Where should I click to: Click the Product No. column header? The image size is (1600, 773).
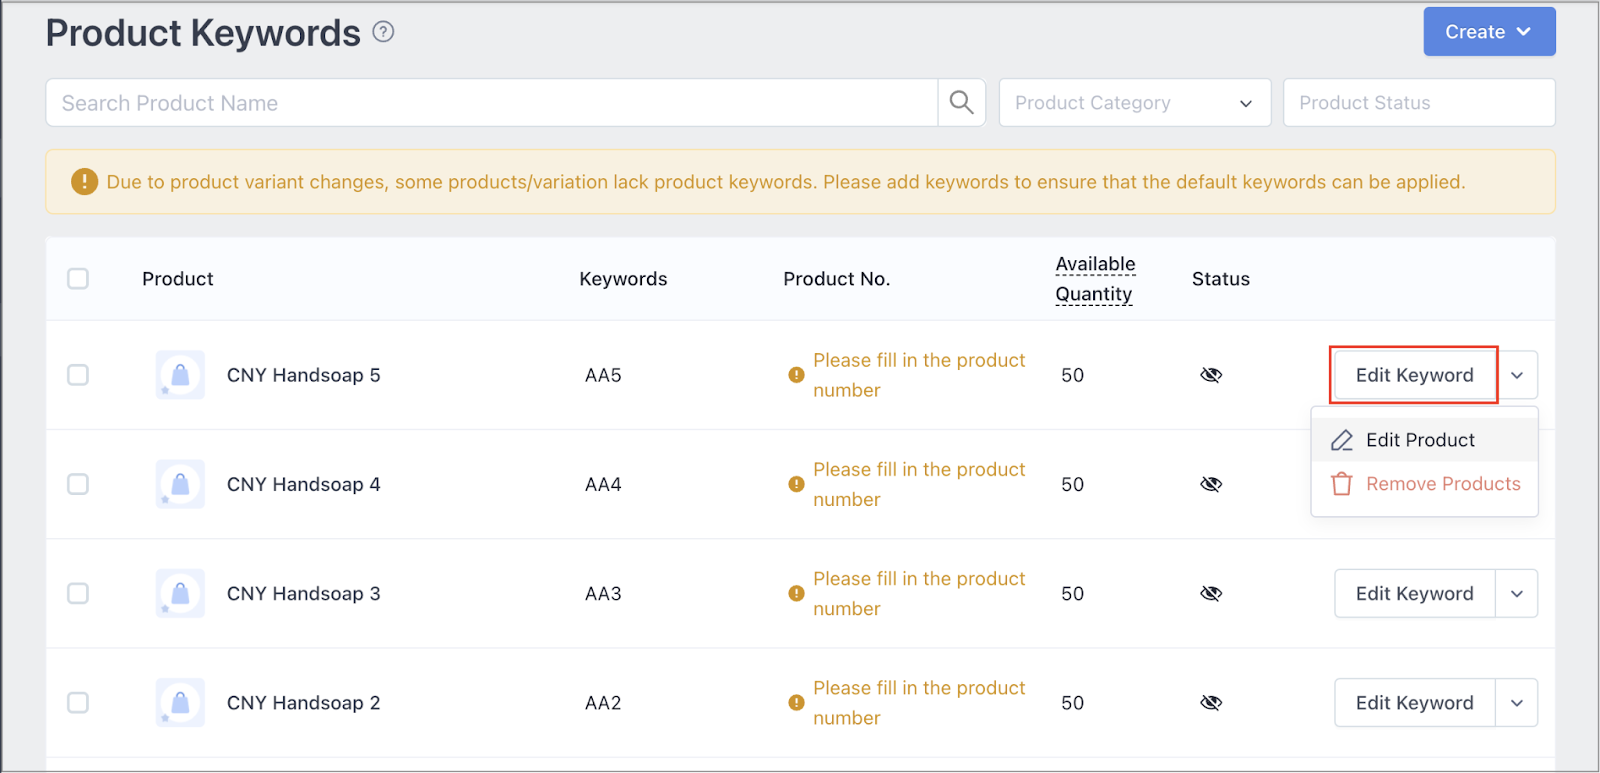click(x=836, y=279)
